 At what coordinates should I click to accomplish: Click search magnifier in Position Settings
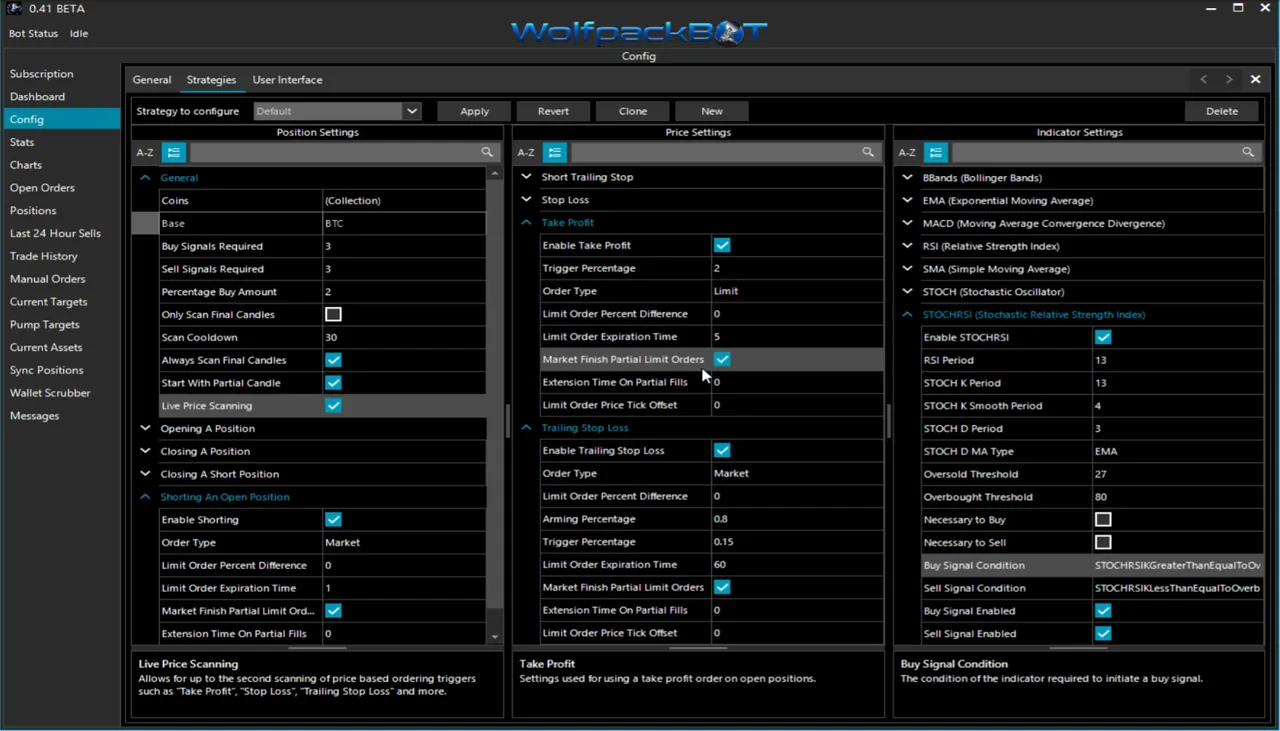(487, 152)
